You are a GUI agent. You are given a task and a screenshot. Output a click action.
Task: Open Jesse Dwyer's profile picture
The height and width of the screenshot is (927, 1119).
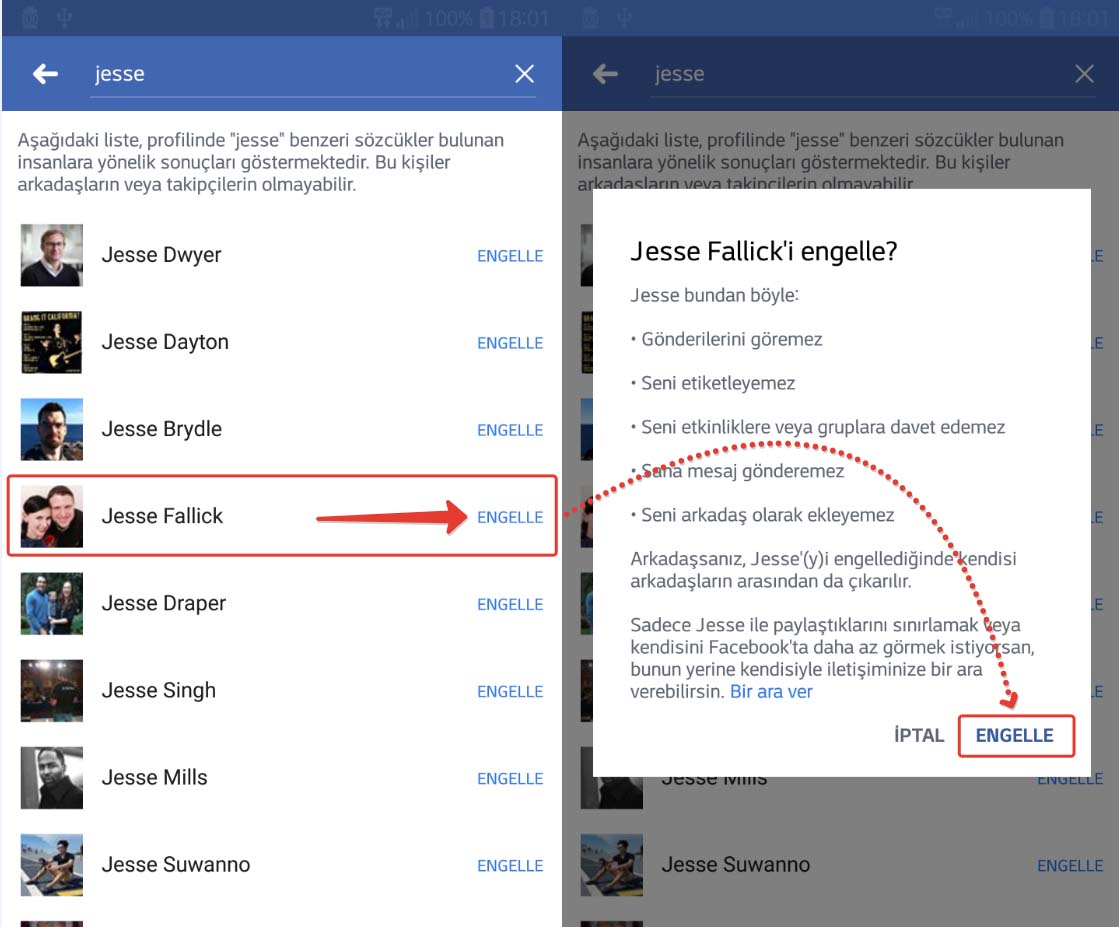(x=52, y=255)
